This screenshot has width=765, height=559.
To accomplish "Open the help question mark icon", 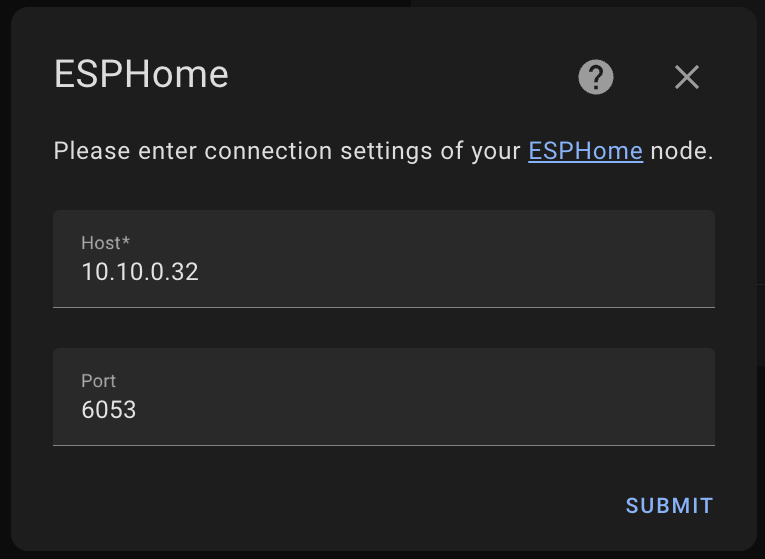I will click(596, 77).
